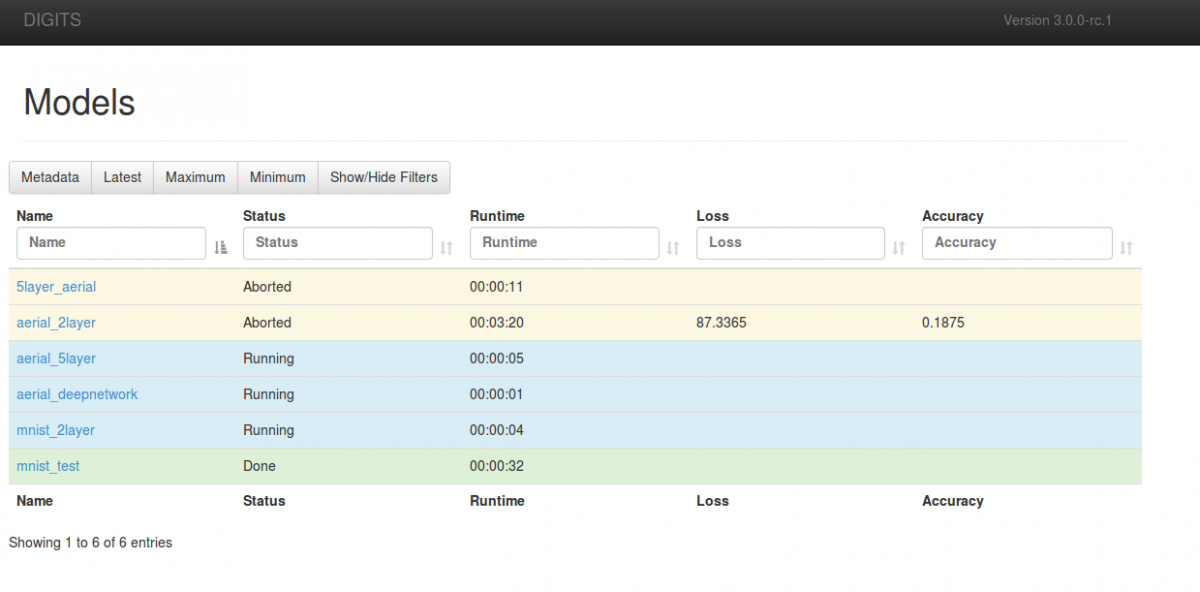Sort the table by Runtime using its sort icon

(x=673, y=247)
